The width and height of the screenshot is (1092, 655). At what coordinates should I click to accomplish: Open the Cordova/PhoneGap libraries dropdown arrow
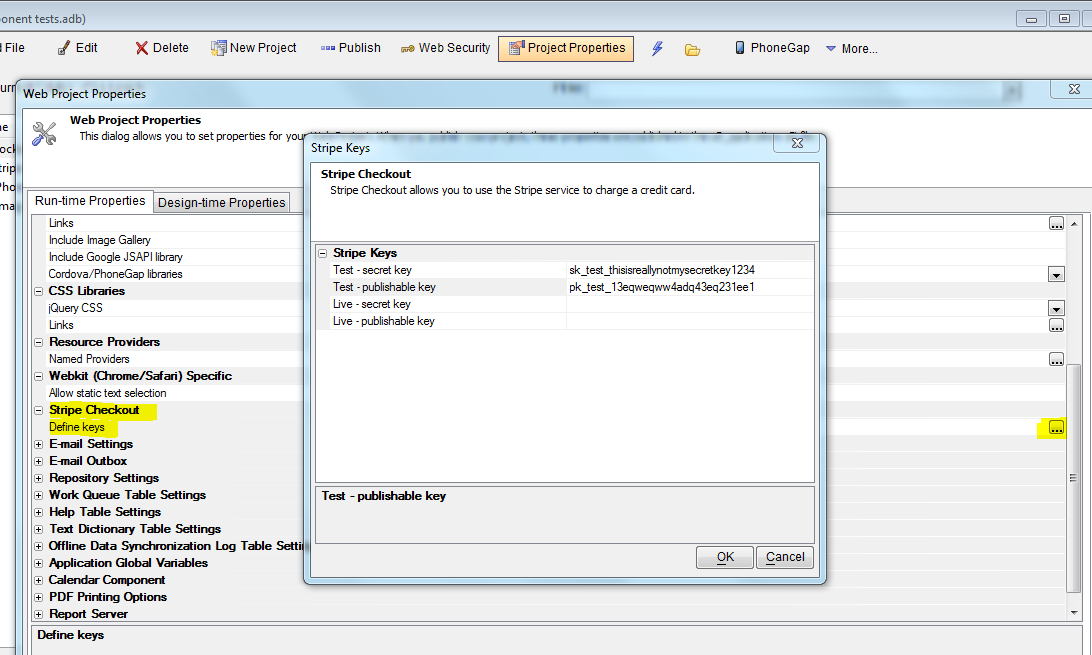[1056, 274]
